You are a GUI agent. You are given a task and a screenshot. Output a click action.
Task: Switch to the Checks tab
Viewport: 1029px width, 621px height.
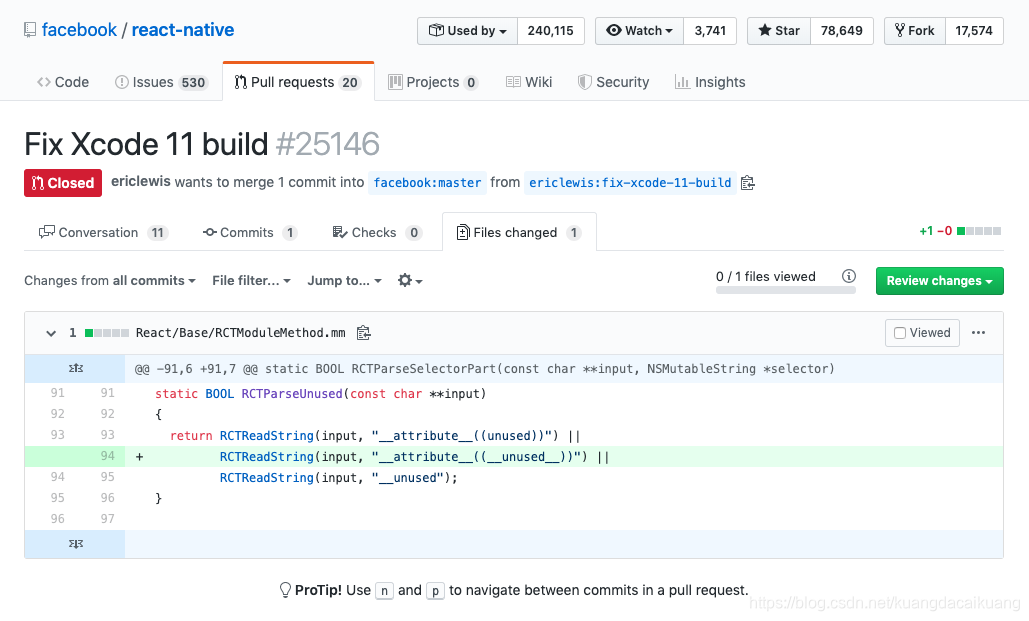[377, 232]
